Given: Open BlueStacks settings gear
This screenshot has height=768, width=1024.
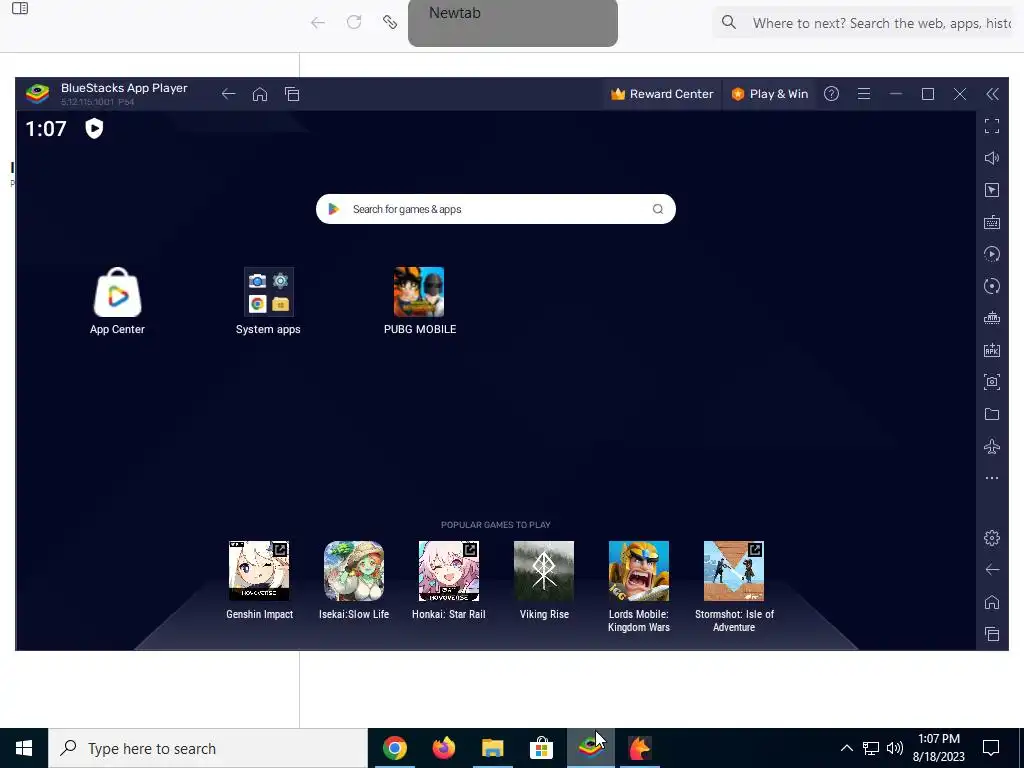Looking at the screenshot, I should (x=992, y=537).
